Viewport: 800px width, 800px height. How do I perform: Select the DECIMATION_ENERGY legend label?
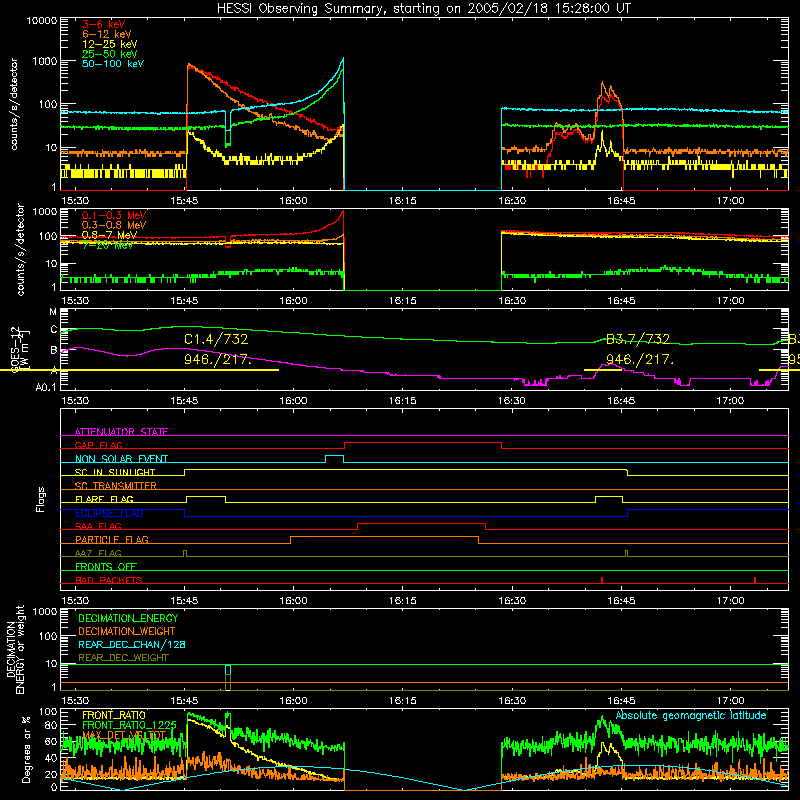tap(128, 618)
